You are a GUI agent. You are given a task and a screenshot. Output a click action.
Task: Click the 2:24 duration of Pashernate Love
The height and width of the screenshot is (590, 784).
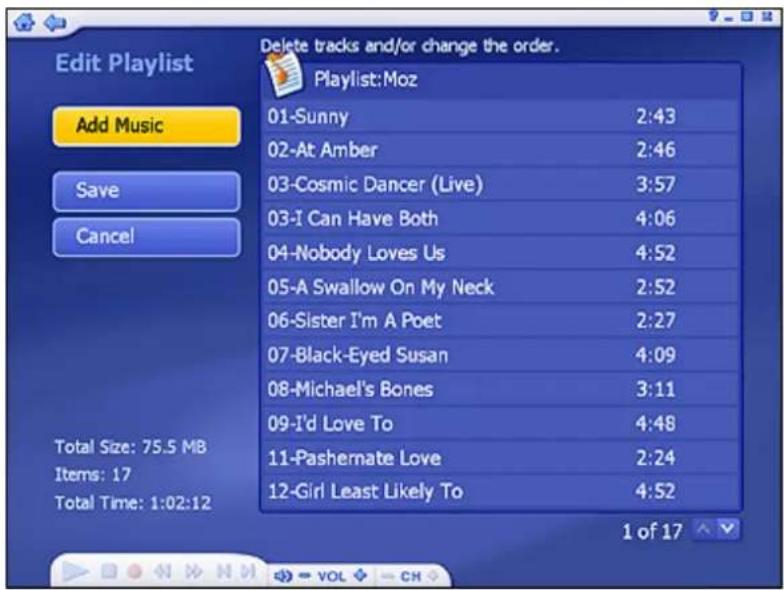(656, 458)
